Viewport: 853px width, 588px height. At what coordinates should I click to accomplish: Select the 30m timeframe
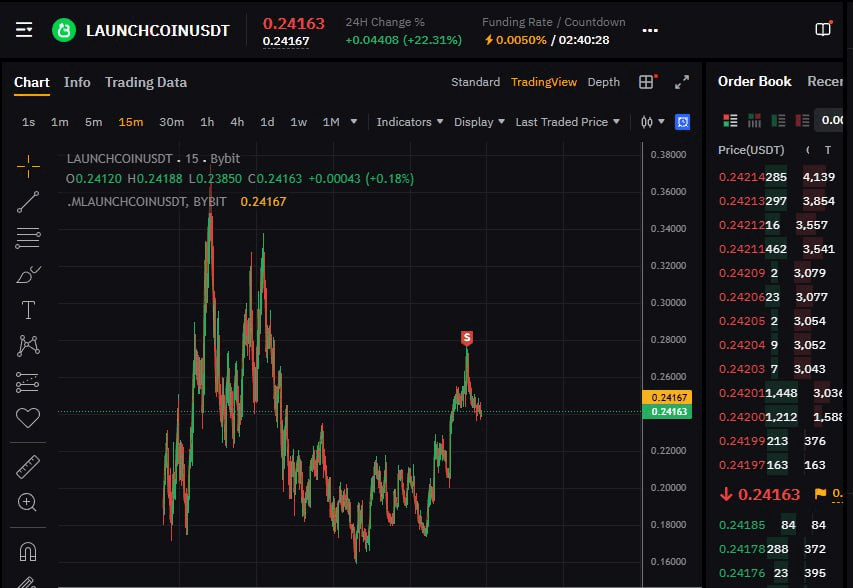click(x=171, y=122)
